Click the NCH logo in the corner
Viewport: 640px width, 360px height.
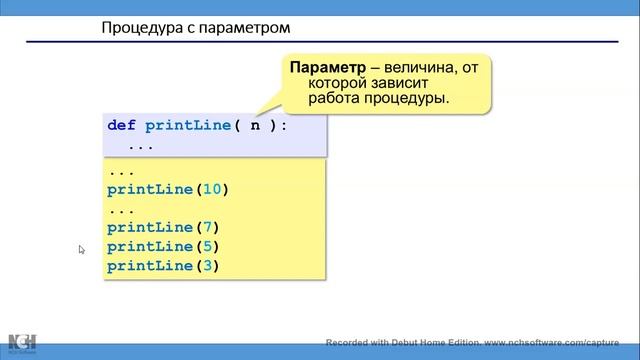[x=22, y=344]
